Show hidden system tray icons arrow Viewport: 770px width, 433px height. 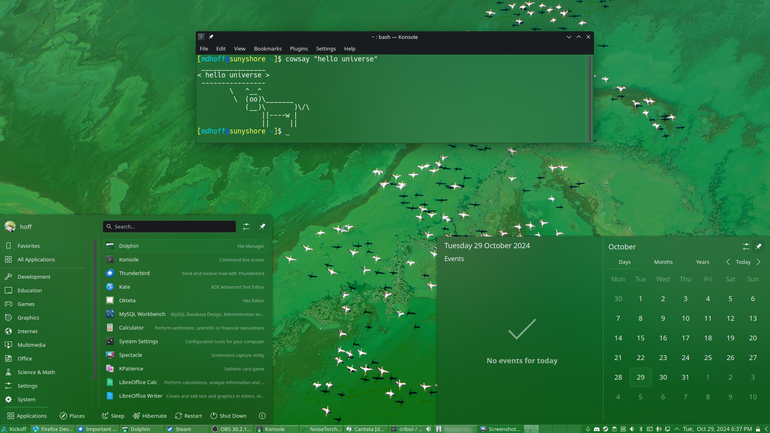pyautogui.click(x=677, y=429)
